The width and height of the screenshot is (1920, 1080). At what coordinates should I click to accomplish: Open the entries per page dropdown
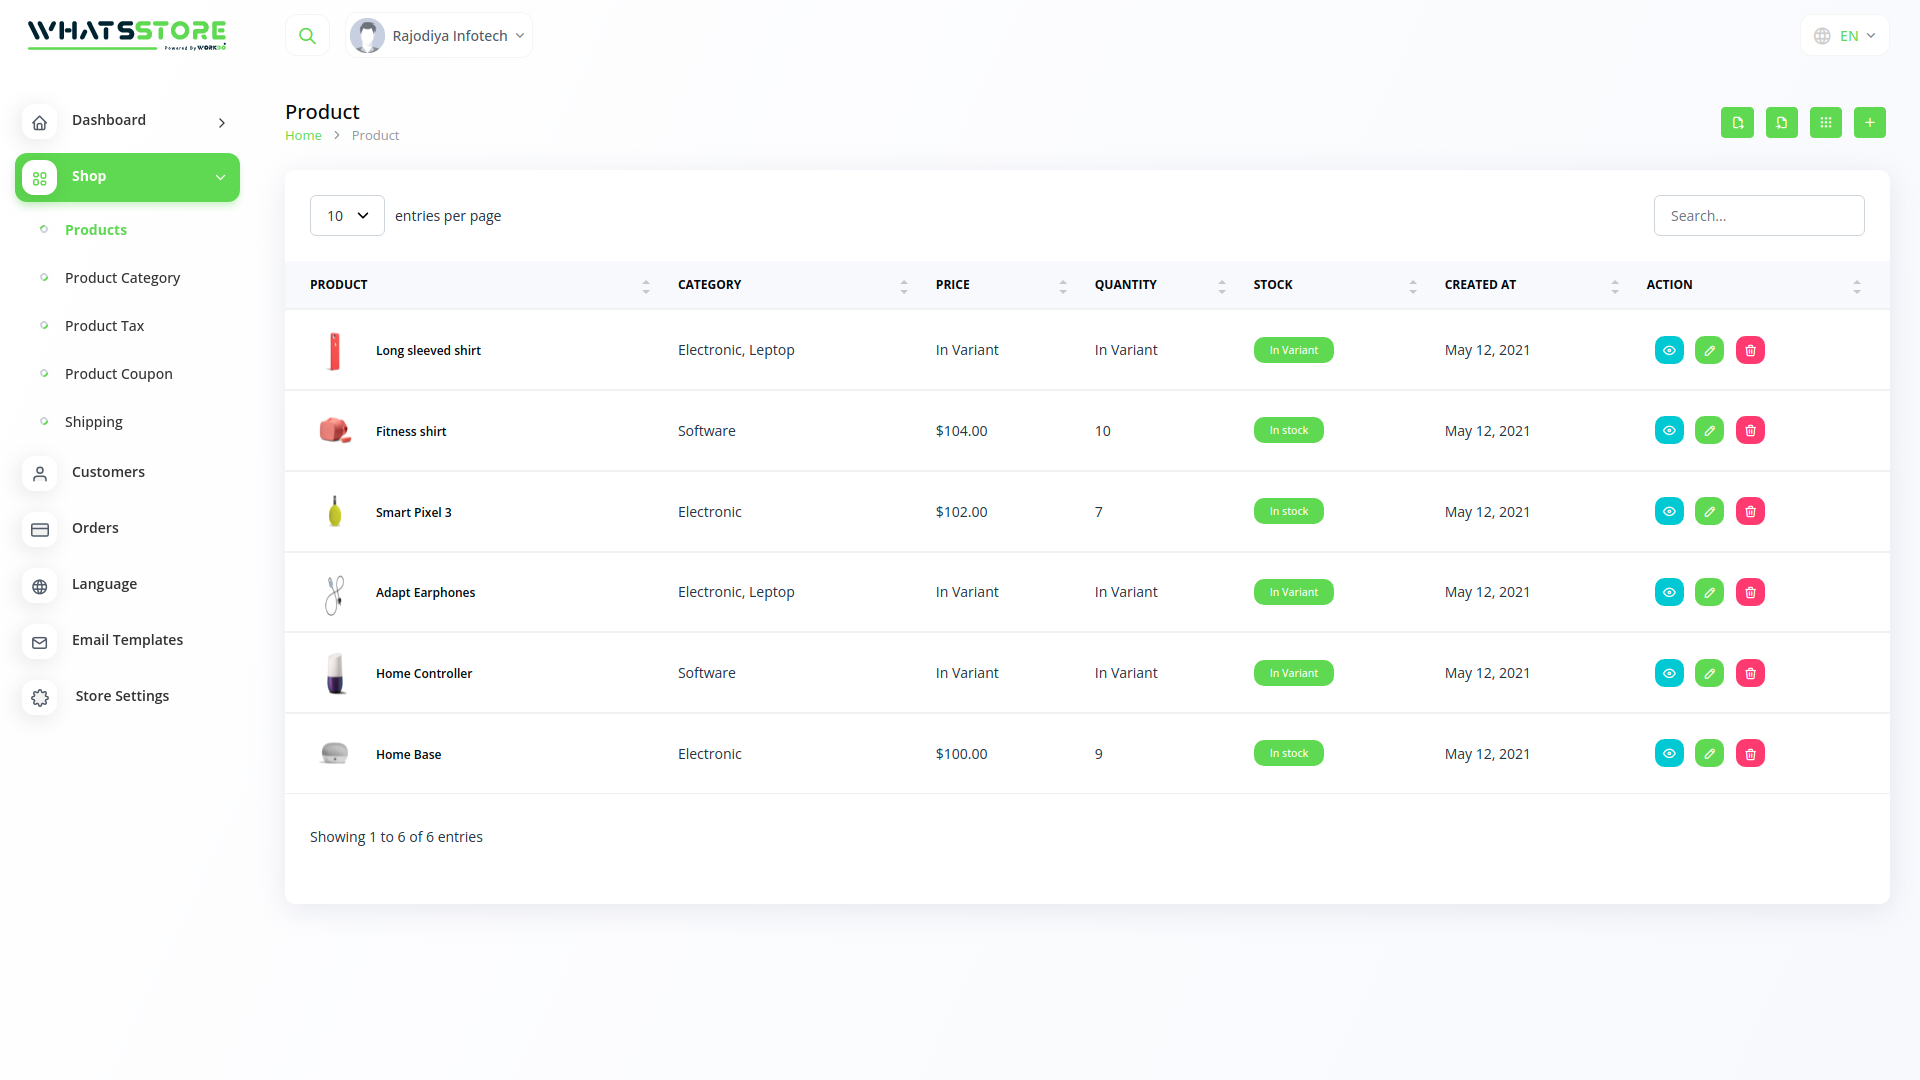click(347, 216)
